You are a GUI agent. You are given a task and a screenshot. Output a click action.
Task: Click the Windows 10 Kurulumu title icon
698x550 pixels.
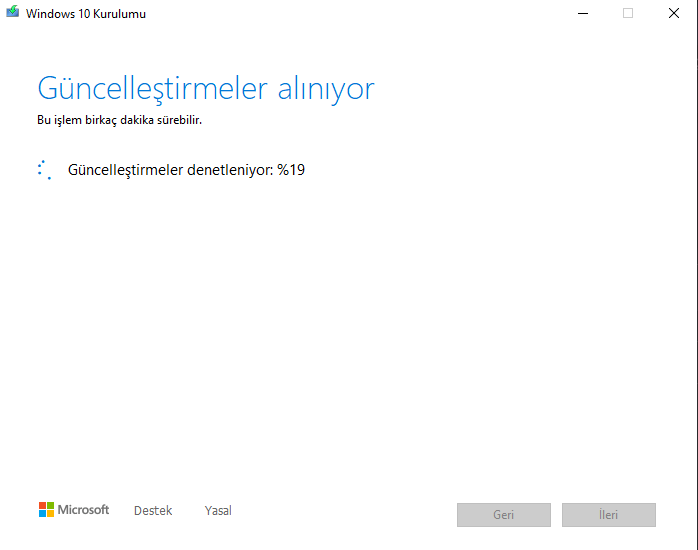12,12
